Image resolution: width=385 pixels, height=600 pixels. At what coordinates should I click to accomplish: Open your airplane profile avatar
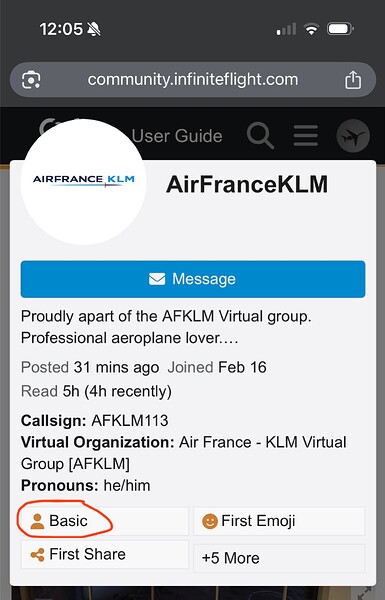tap(353, 136)
